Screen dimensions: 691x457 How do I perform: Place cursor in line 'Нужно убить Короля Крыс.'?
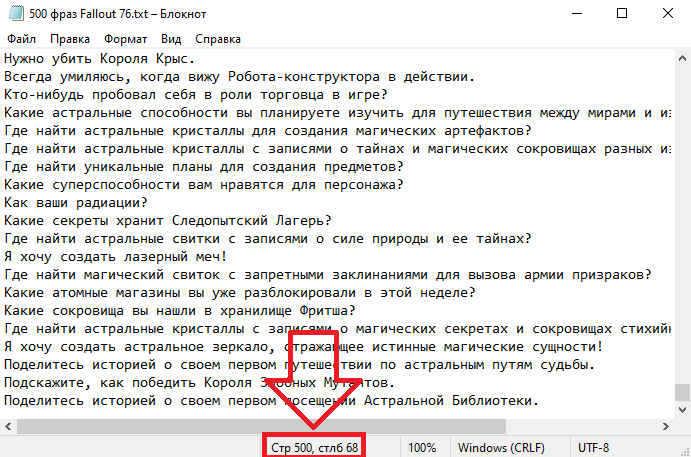[99, 59]
